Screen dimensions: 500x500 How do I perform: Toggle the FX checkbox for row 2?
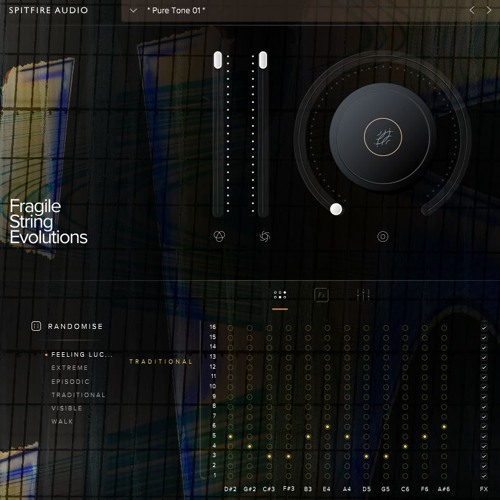pos(484,466)
